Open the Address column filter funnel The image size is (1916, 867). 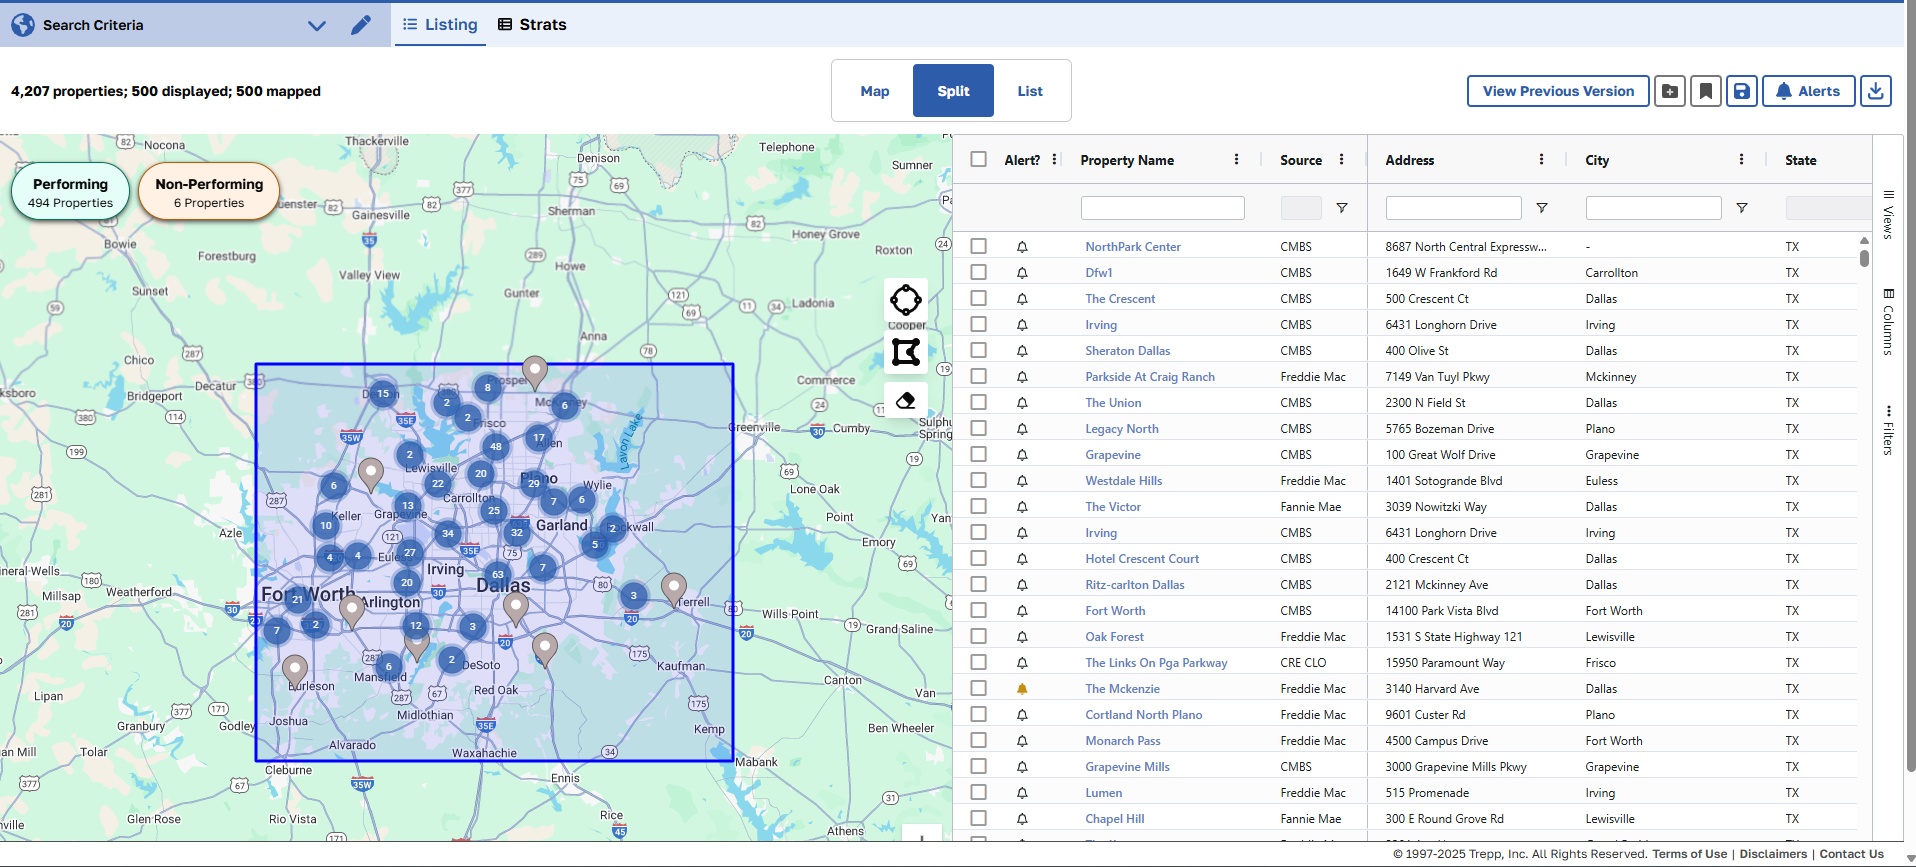(1542, 208)
